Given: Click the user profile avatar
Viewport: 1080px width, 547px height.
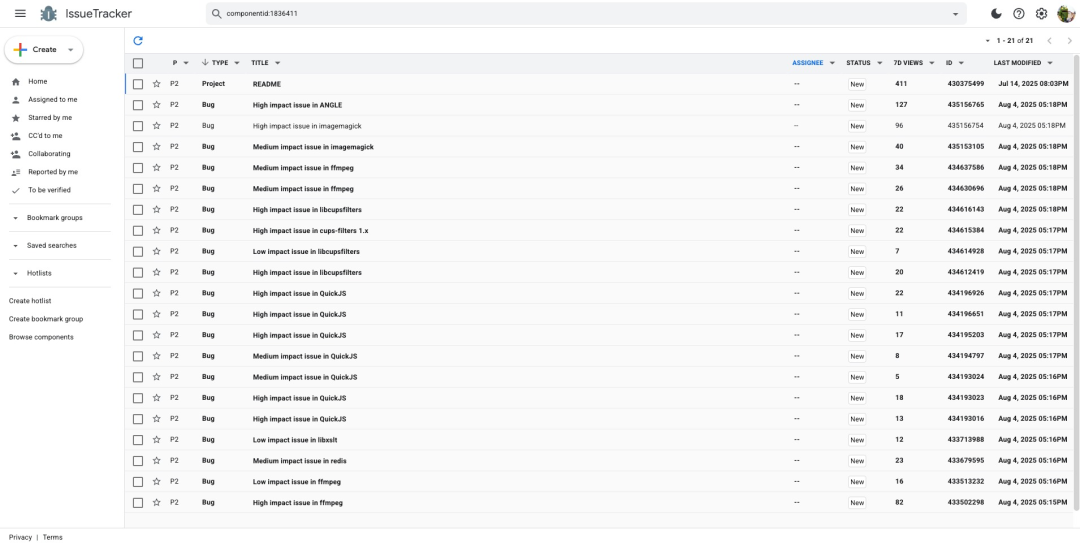Looking at the screenshot, I should coord(1066,14).
